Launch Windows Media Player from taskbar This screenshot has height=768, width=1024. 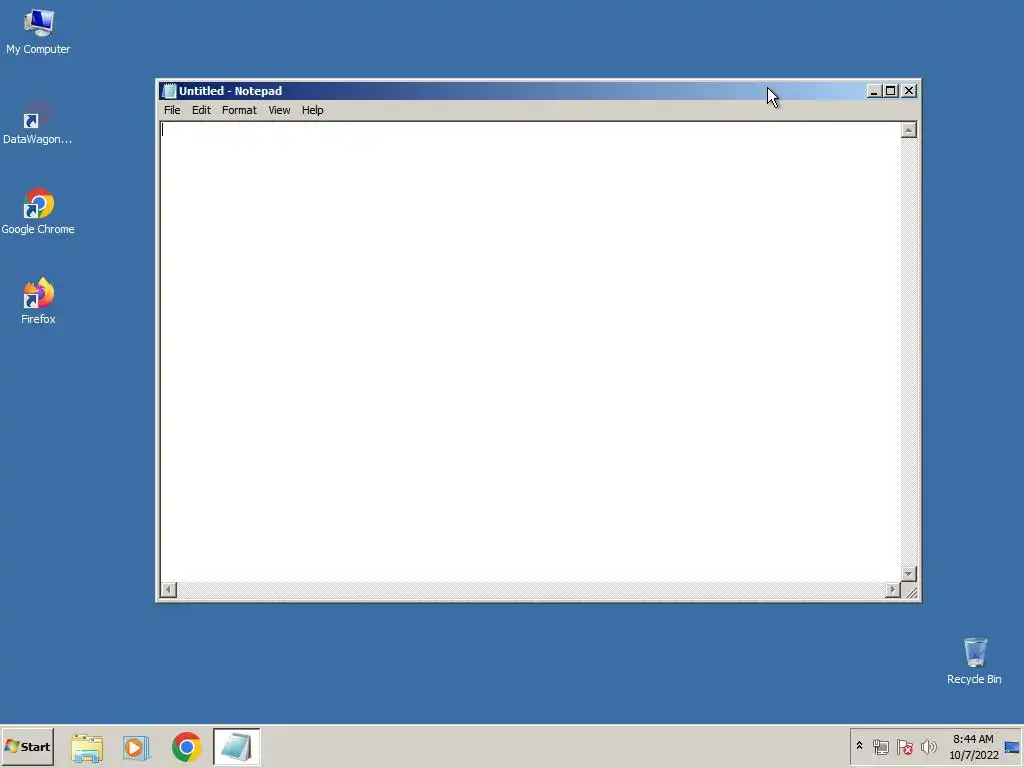tap(136, 747)
